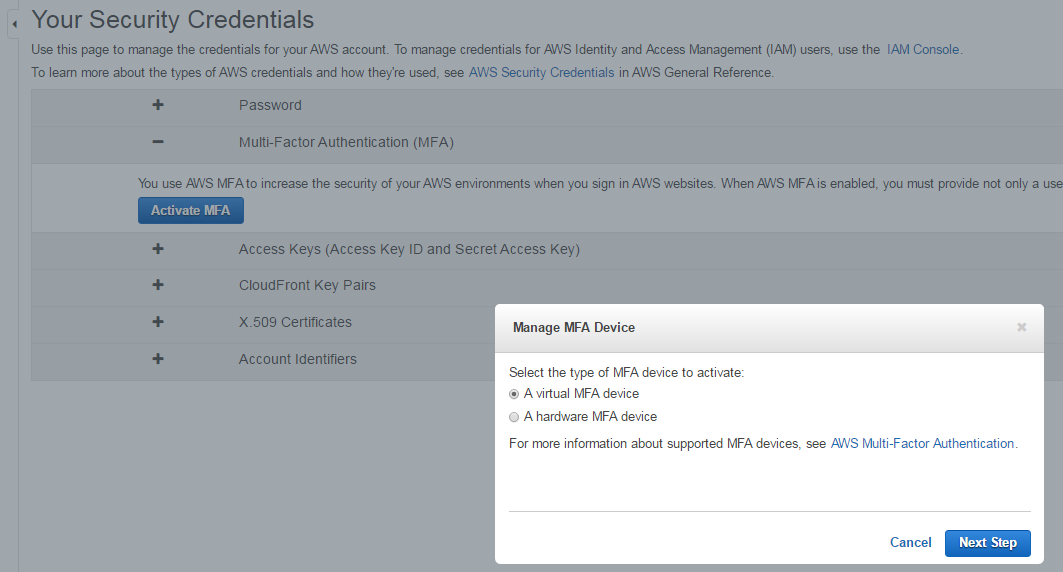Select the hardware MFA device radio button
Image resolution: width=1063 pixels, height=572 pixels.
(x=514, y=417)
